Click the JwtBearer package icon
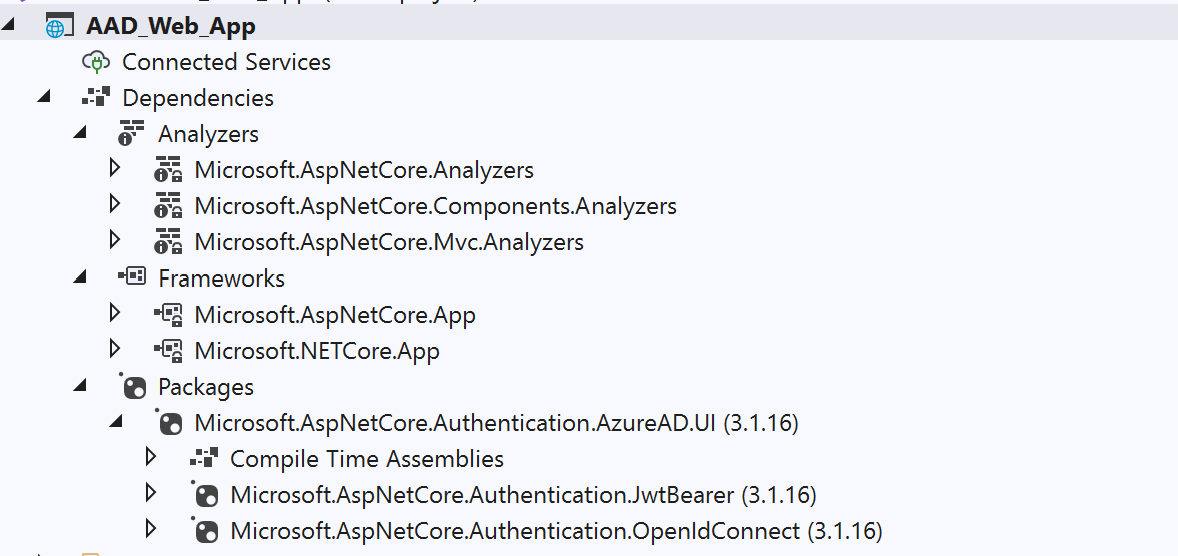Screen dimensions: 1178x556 (204, 494)
